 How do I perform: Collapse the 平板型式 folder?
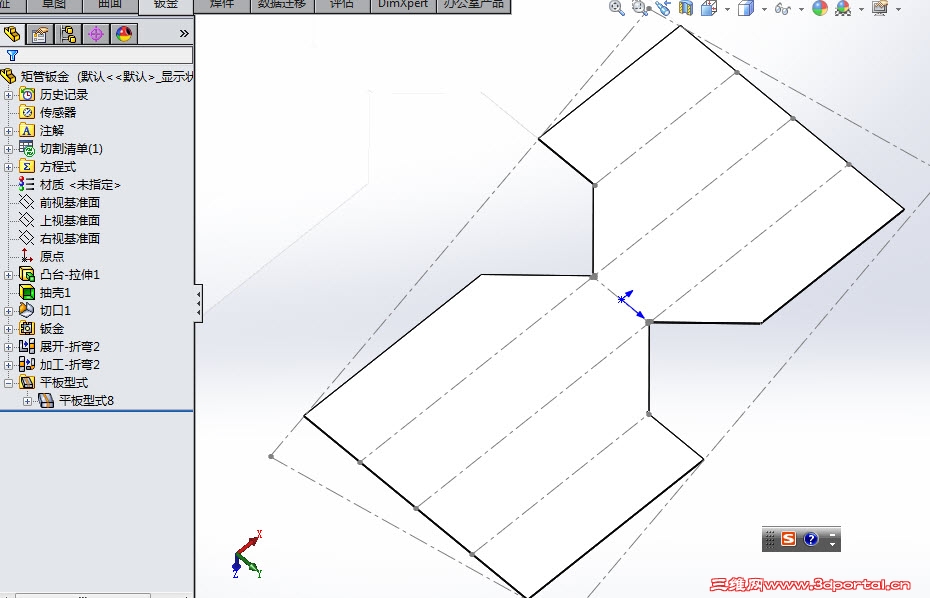[x=8, y=383]
